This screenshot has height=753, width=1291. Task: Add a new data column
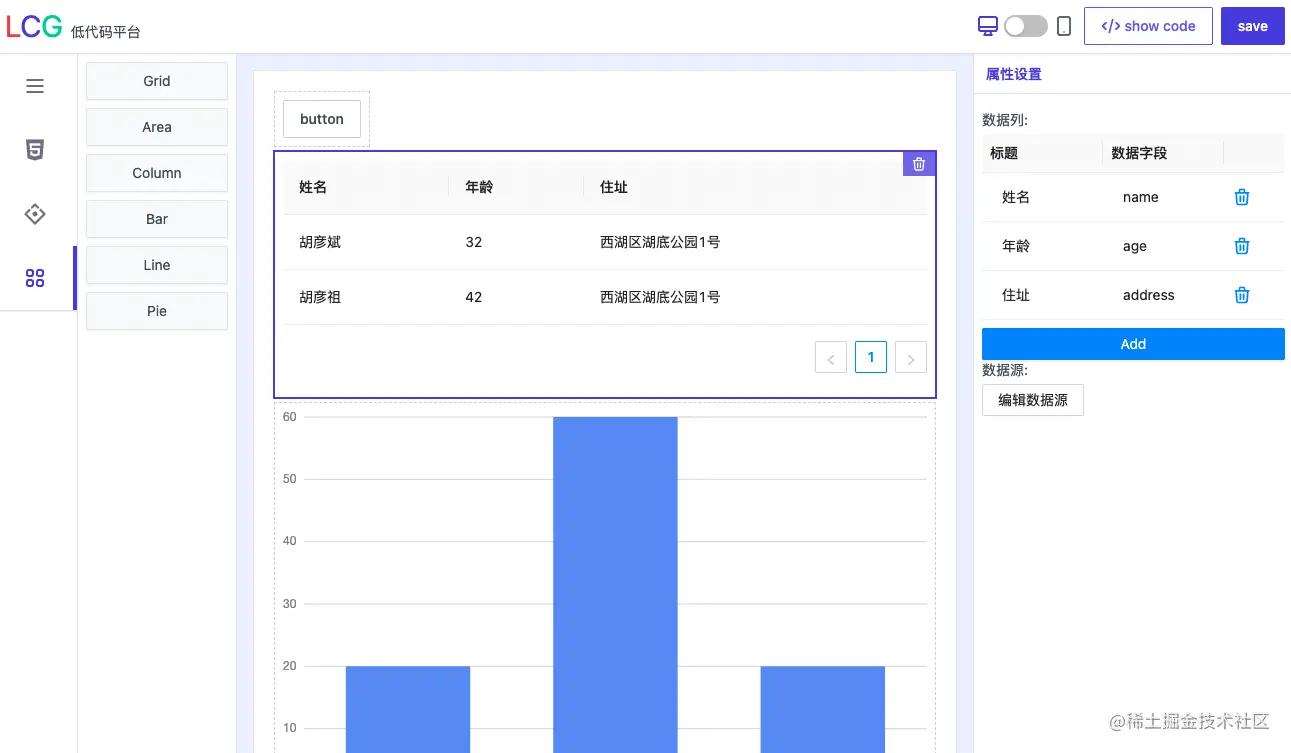click(1133, 344)
